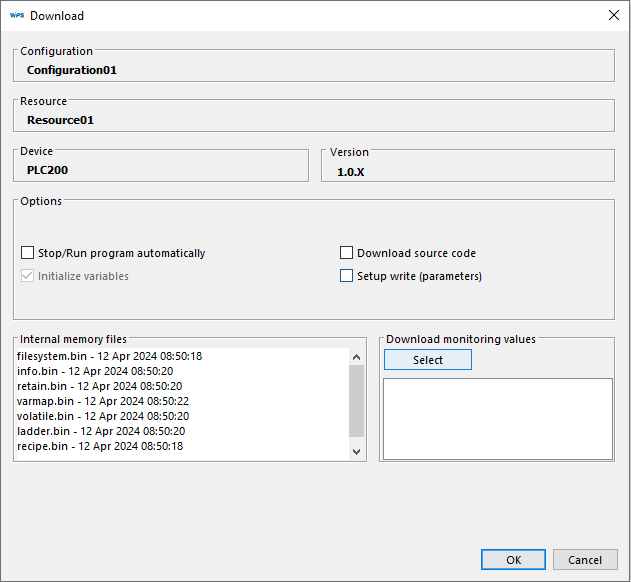Select recipe.bin in memory files

[x=100, y=446]
